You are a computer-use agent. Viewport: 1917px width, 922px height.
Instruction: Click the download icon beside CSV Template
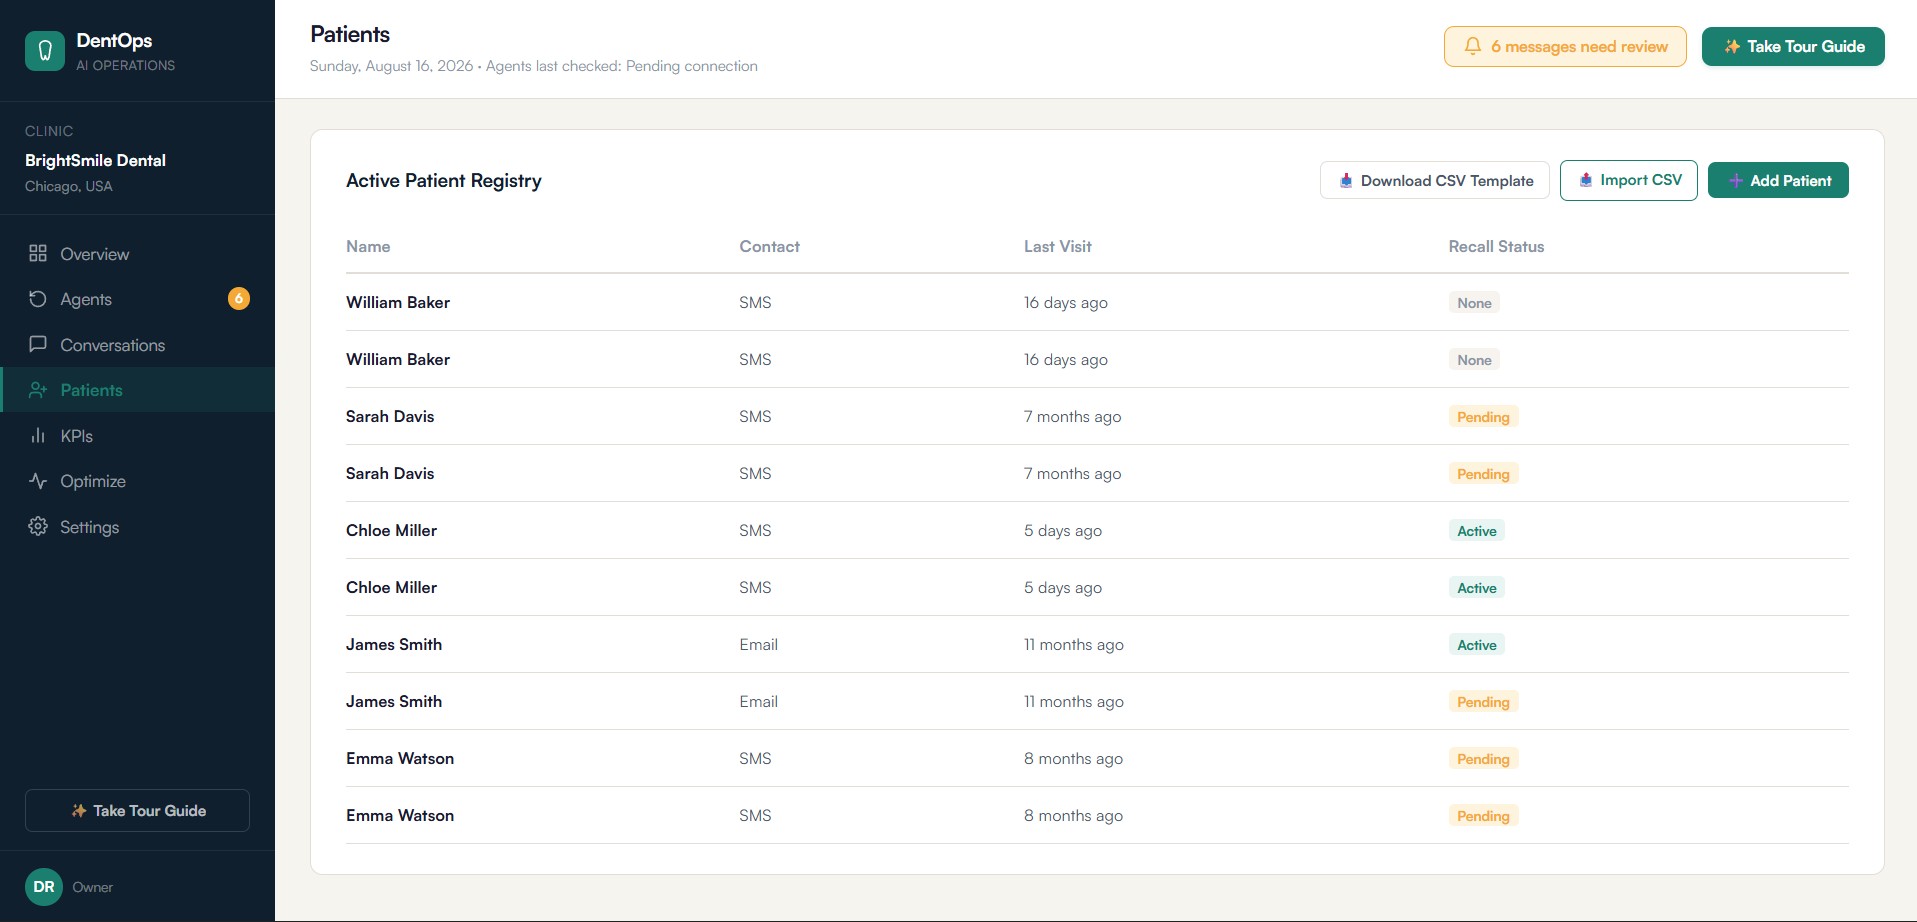coord(1346,181)
